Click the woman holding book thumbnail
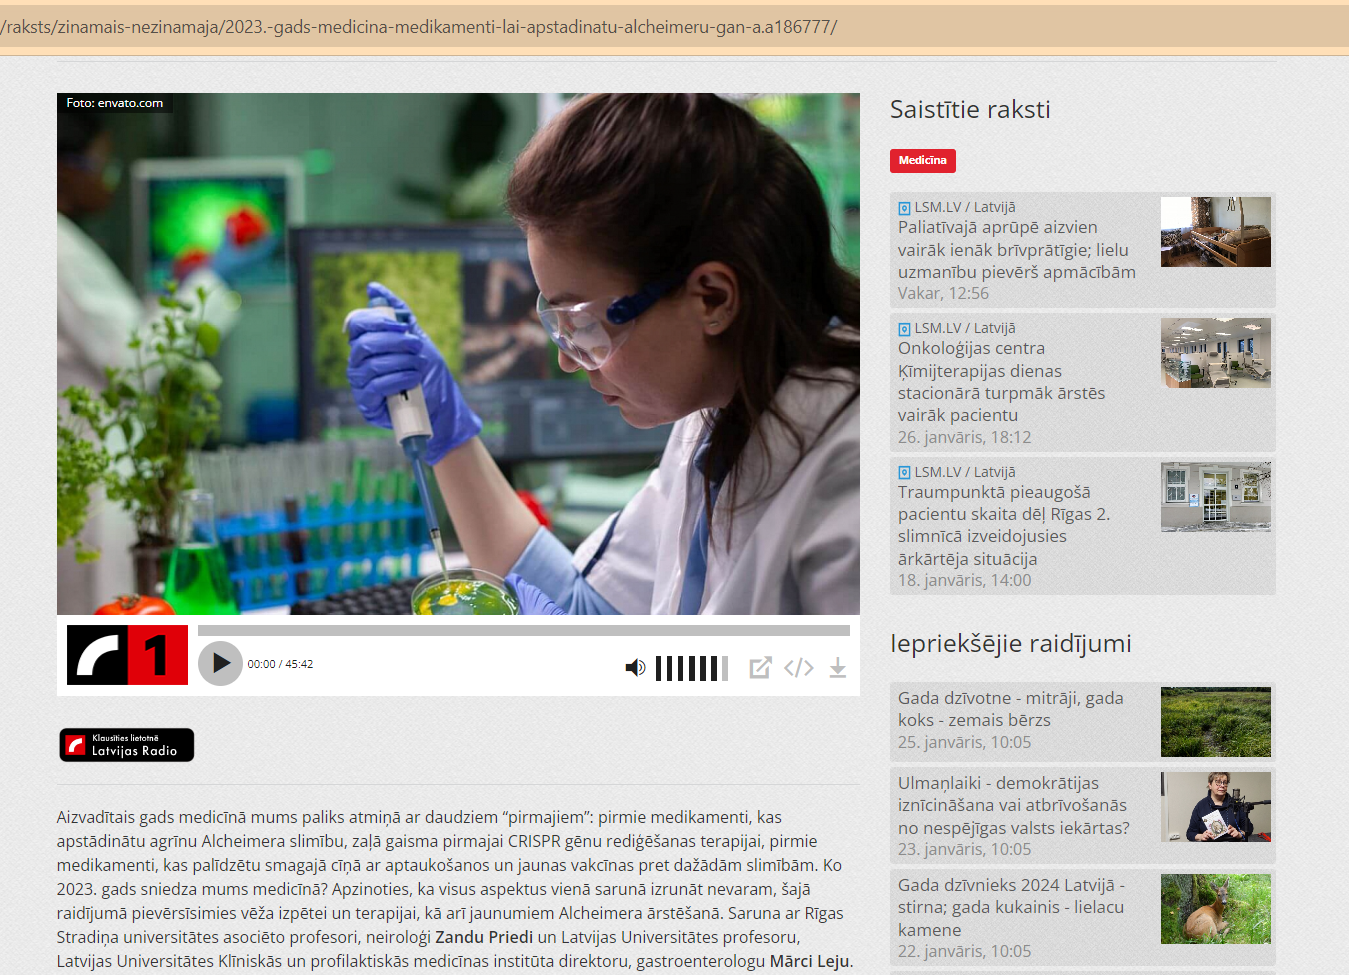The image size is (1349, 975). 1216,807
